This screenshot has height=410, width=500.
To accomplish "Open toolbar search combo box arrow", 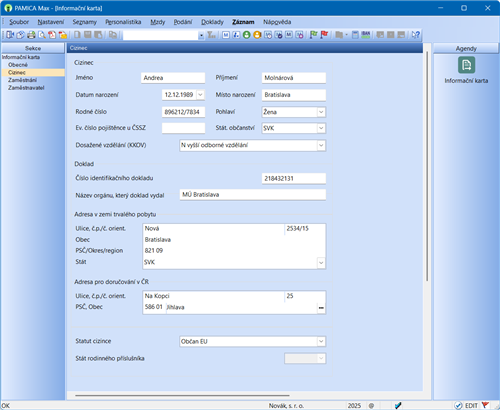I will (201, 35).
